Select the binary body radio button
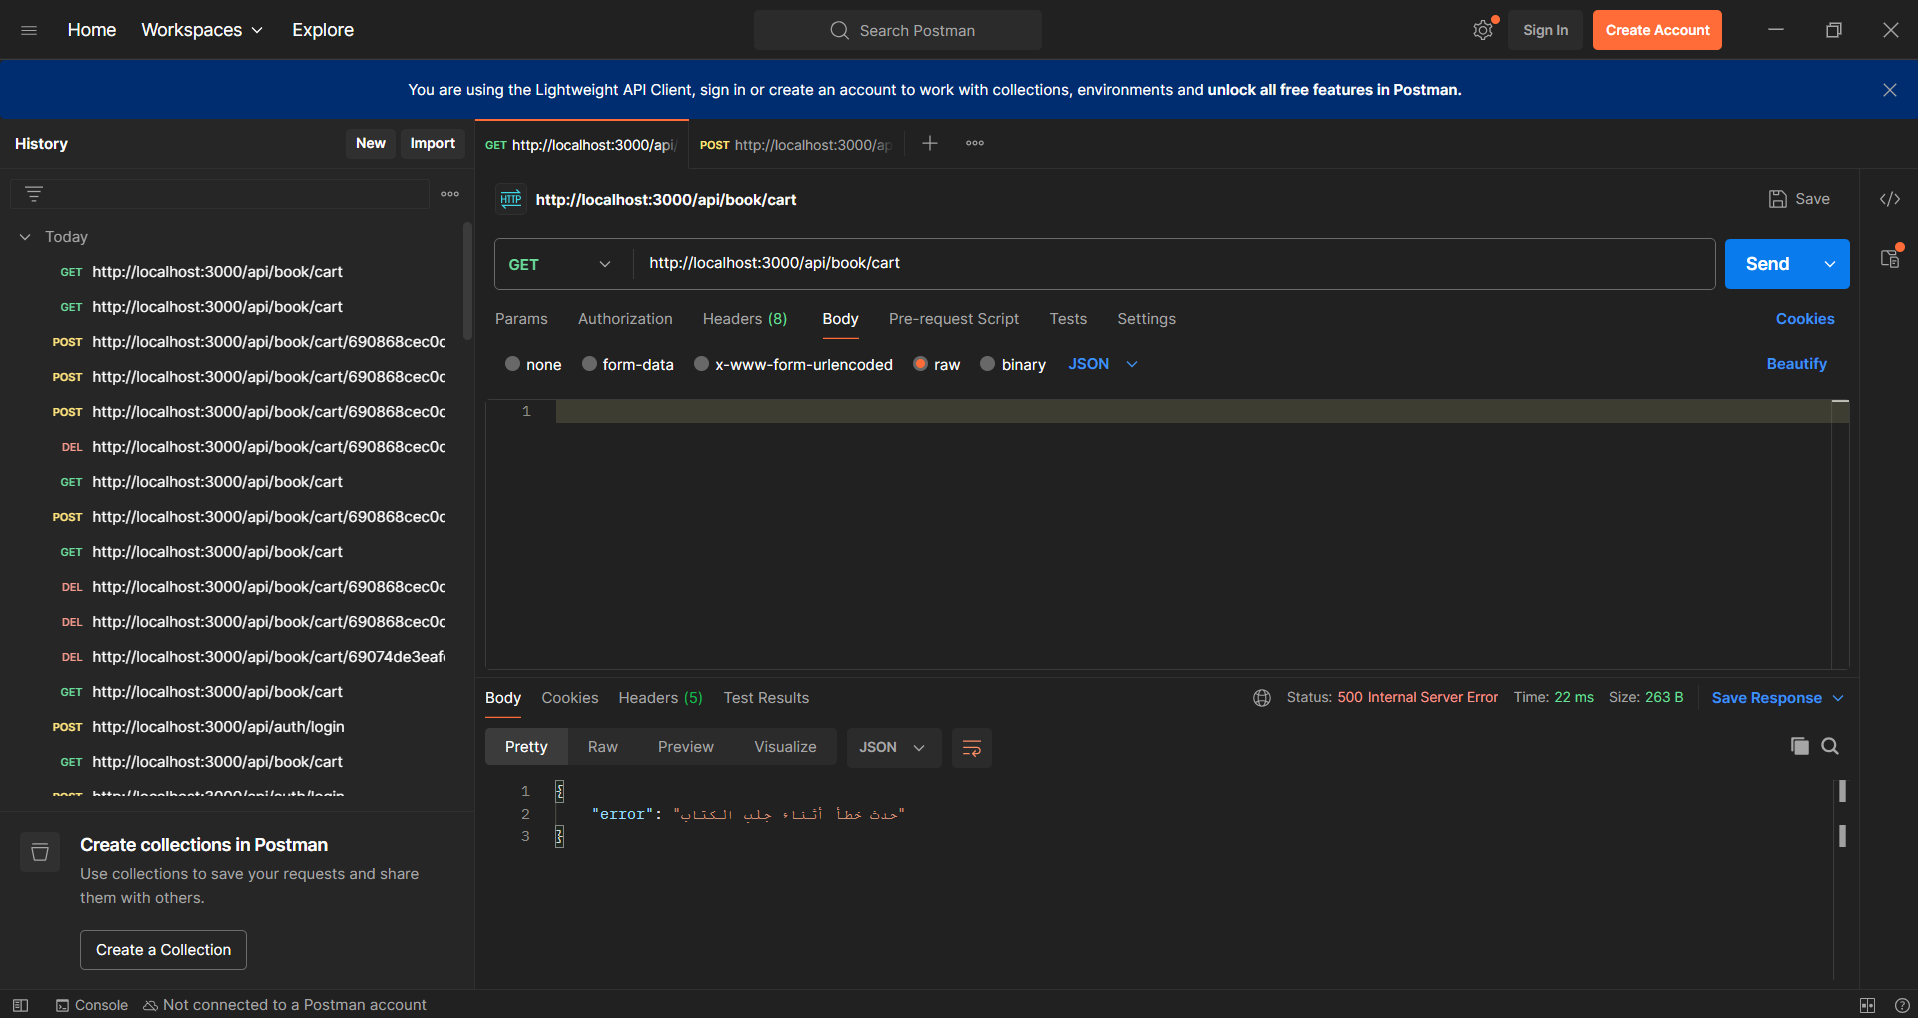The height and width of the screenshot is (1018, 1918). (988, 364)
